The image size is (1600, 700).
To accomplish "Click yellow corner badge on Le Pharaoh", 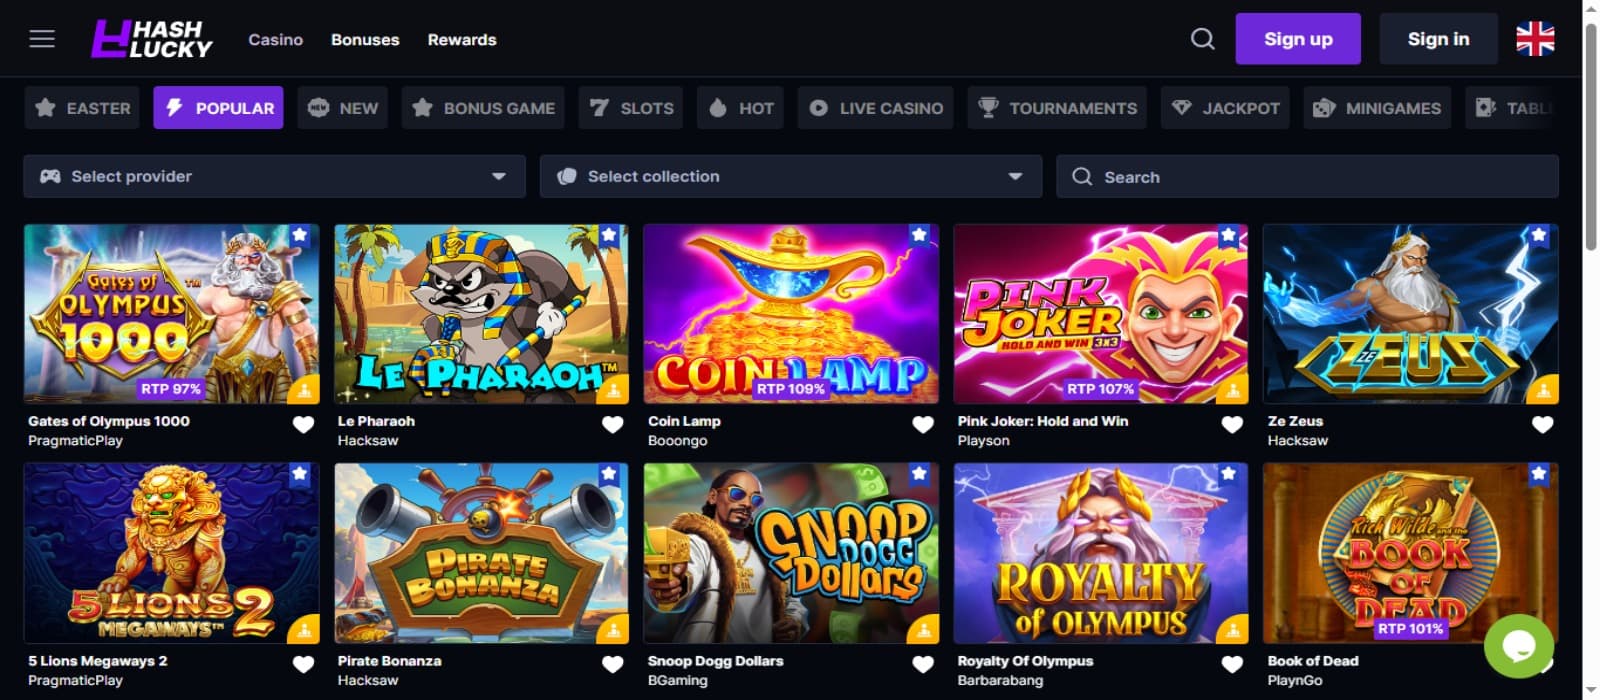I will tap(614, 390).
